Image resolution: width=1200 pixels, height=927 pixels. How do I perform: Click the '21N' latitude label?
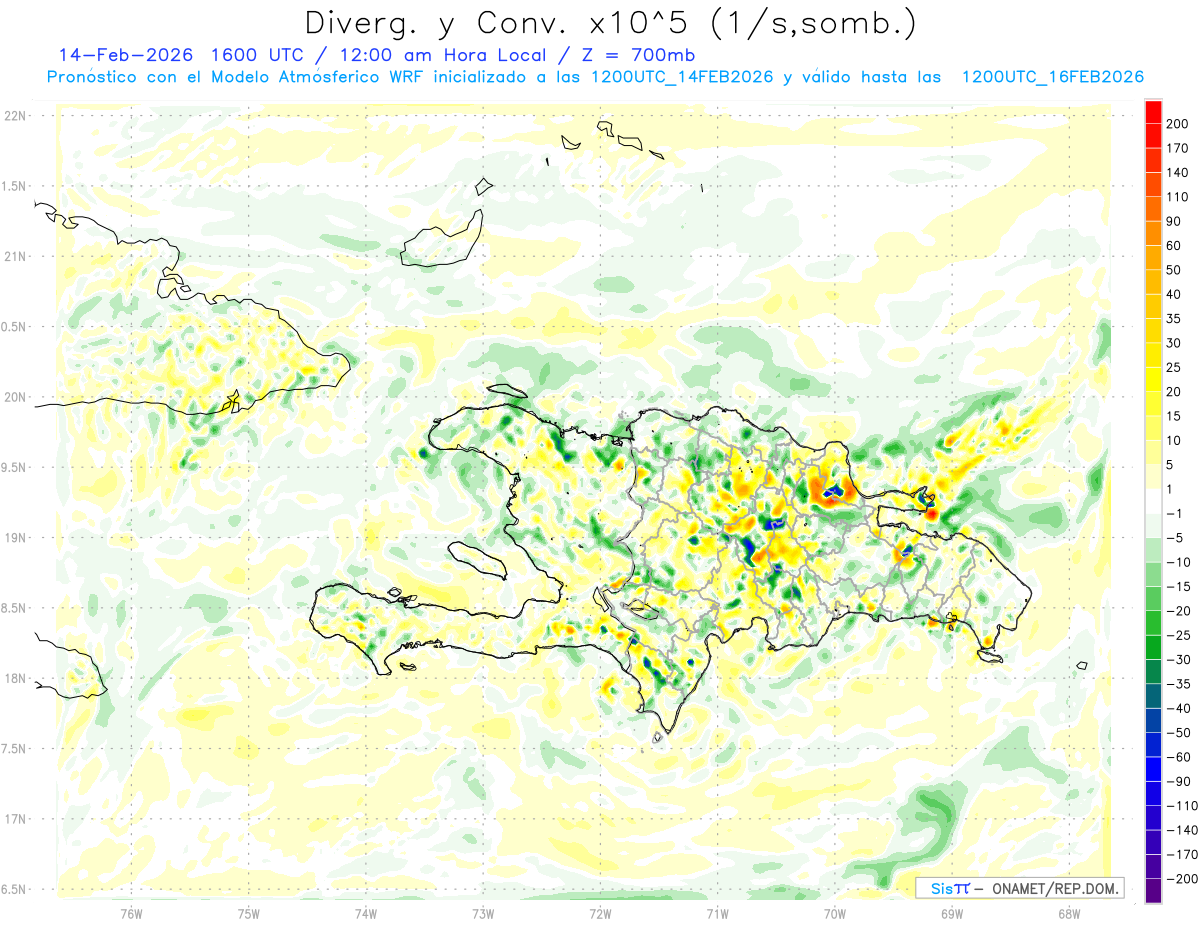pos(15,256)
